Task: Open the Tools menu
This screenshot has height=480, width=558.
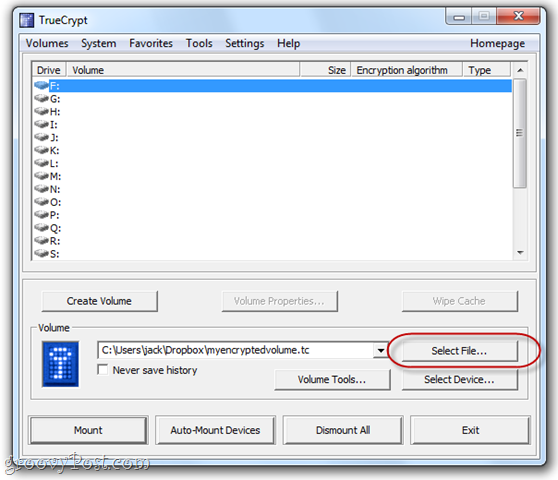Action: coord(199,43)
